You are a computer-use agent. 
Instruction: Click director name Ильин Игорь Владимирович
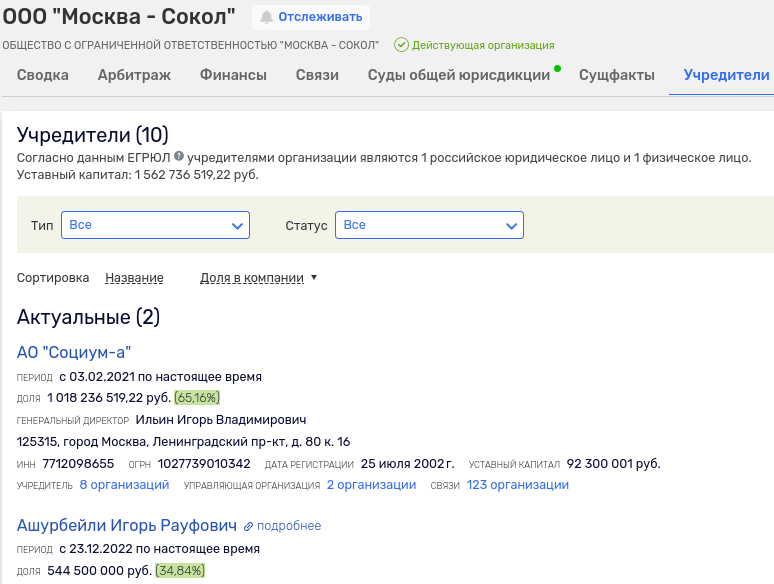click(221, 420)
